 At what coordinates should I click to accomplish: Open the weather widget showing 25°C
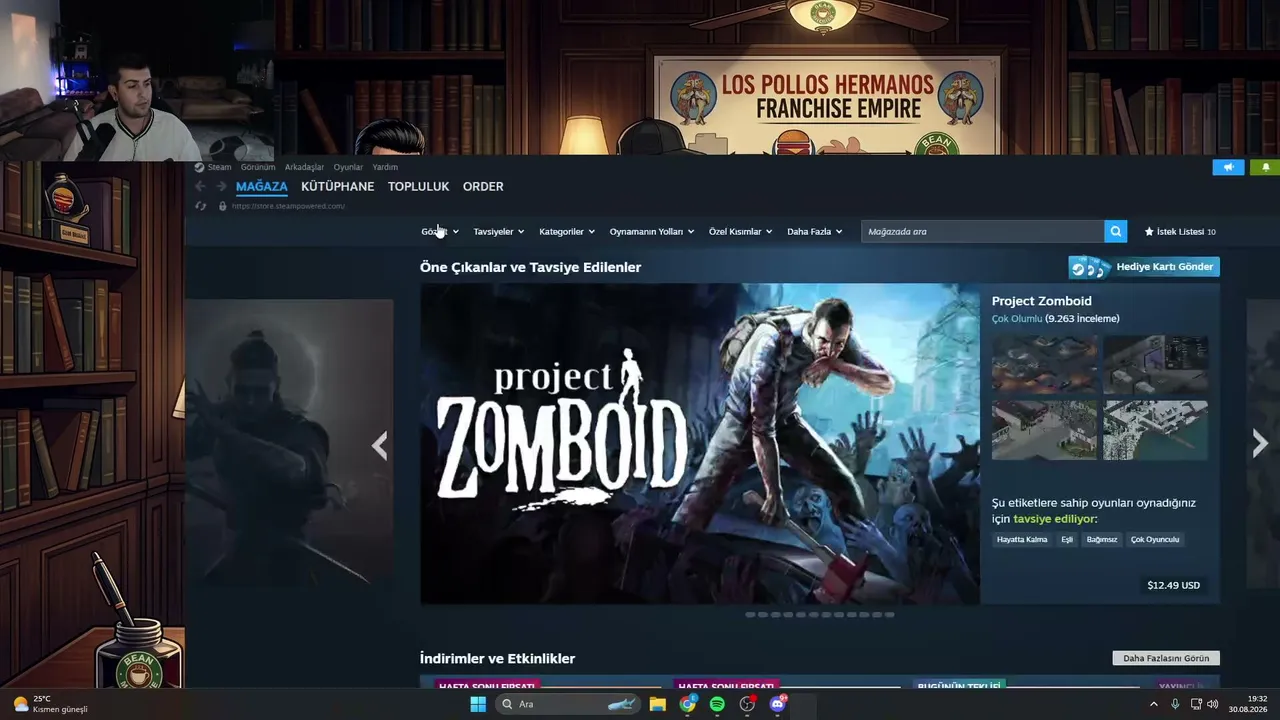pos(50,704)
